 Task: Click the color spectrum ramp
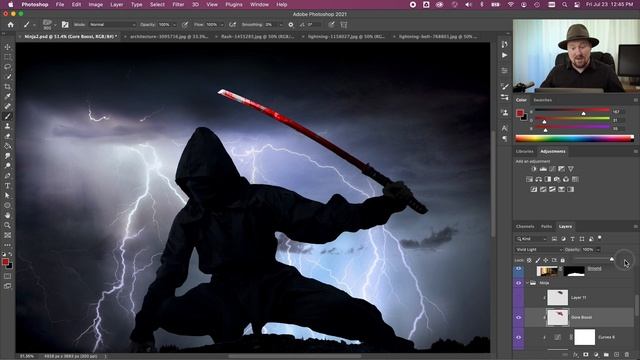(575, 138)
